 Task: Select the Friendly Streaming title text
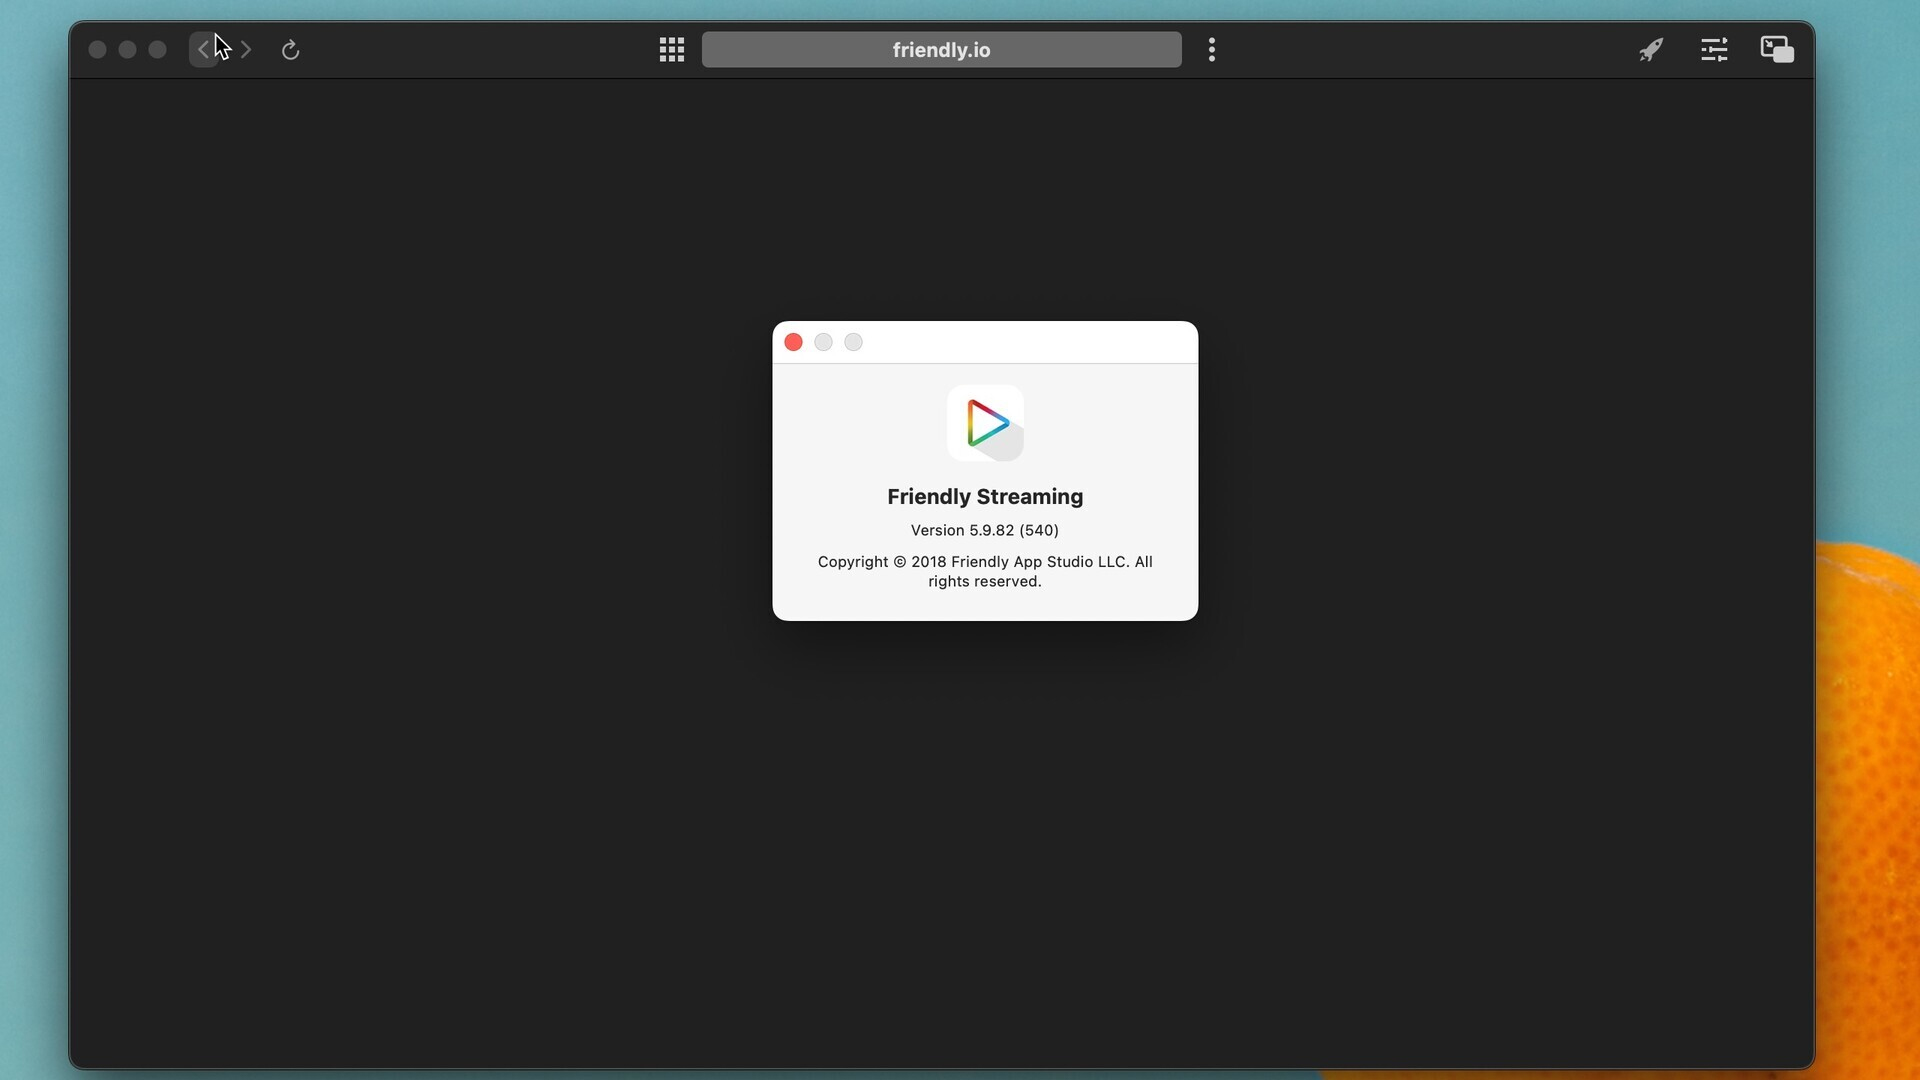(985, 497)
